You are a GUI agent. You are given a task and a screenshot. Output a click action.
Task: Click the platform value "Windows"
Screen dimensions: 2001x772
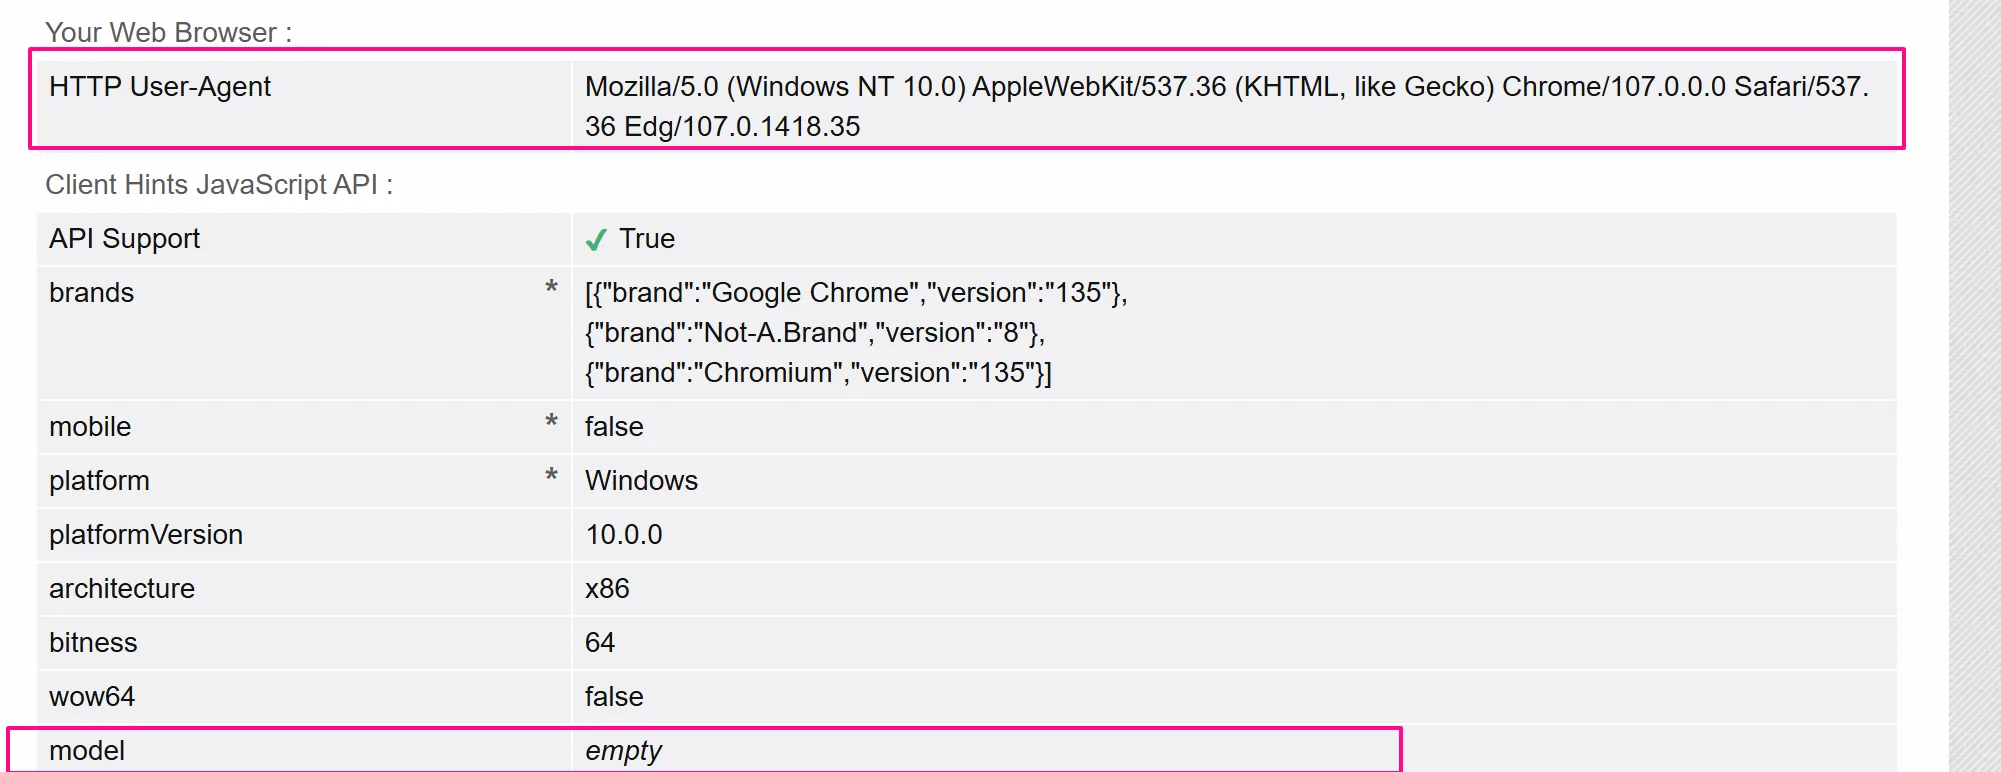[x=641, y=481]
